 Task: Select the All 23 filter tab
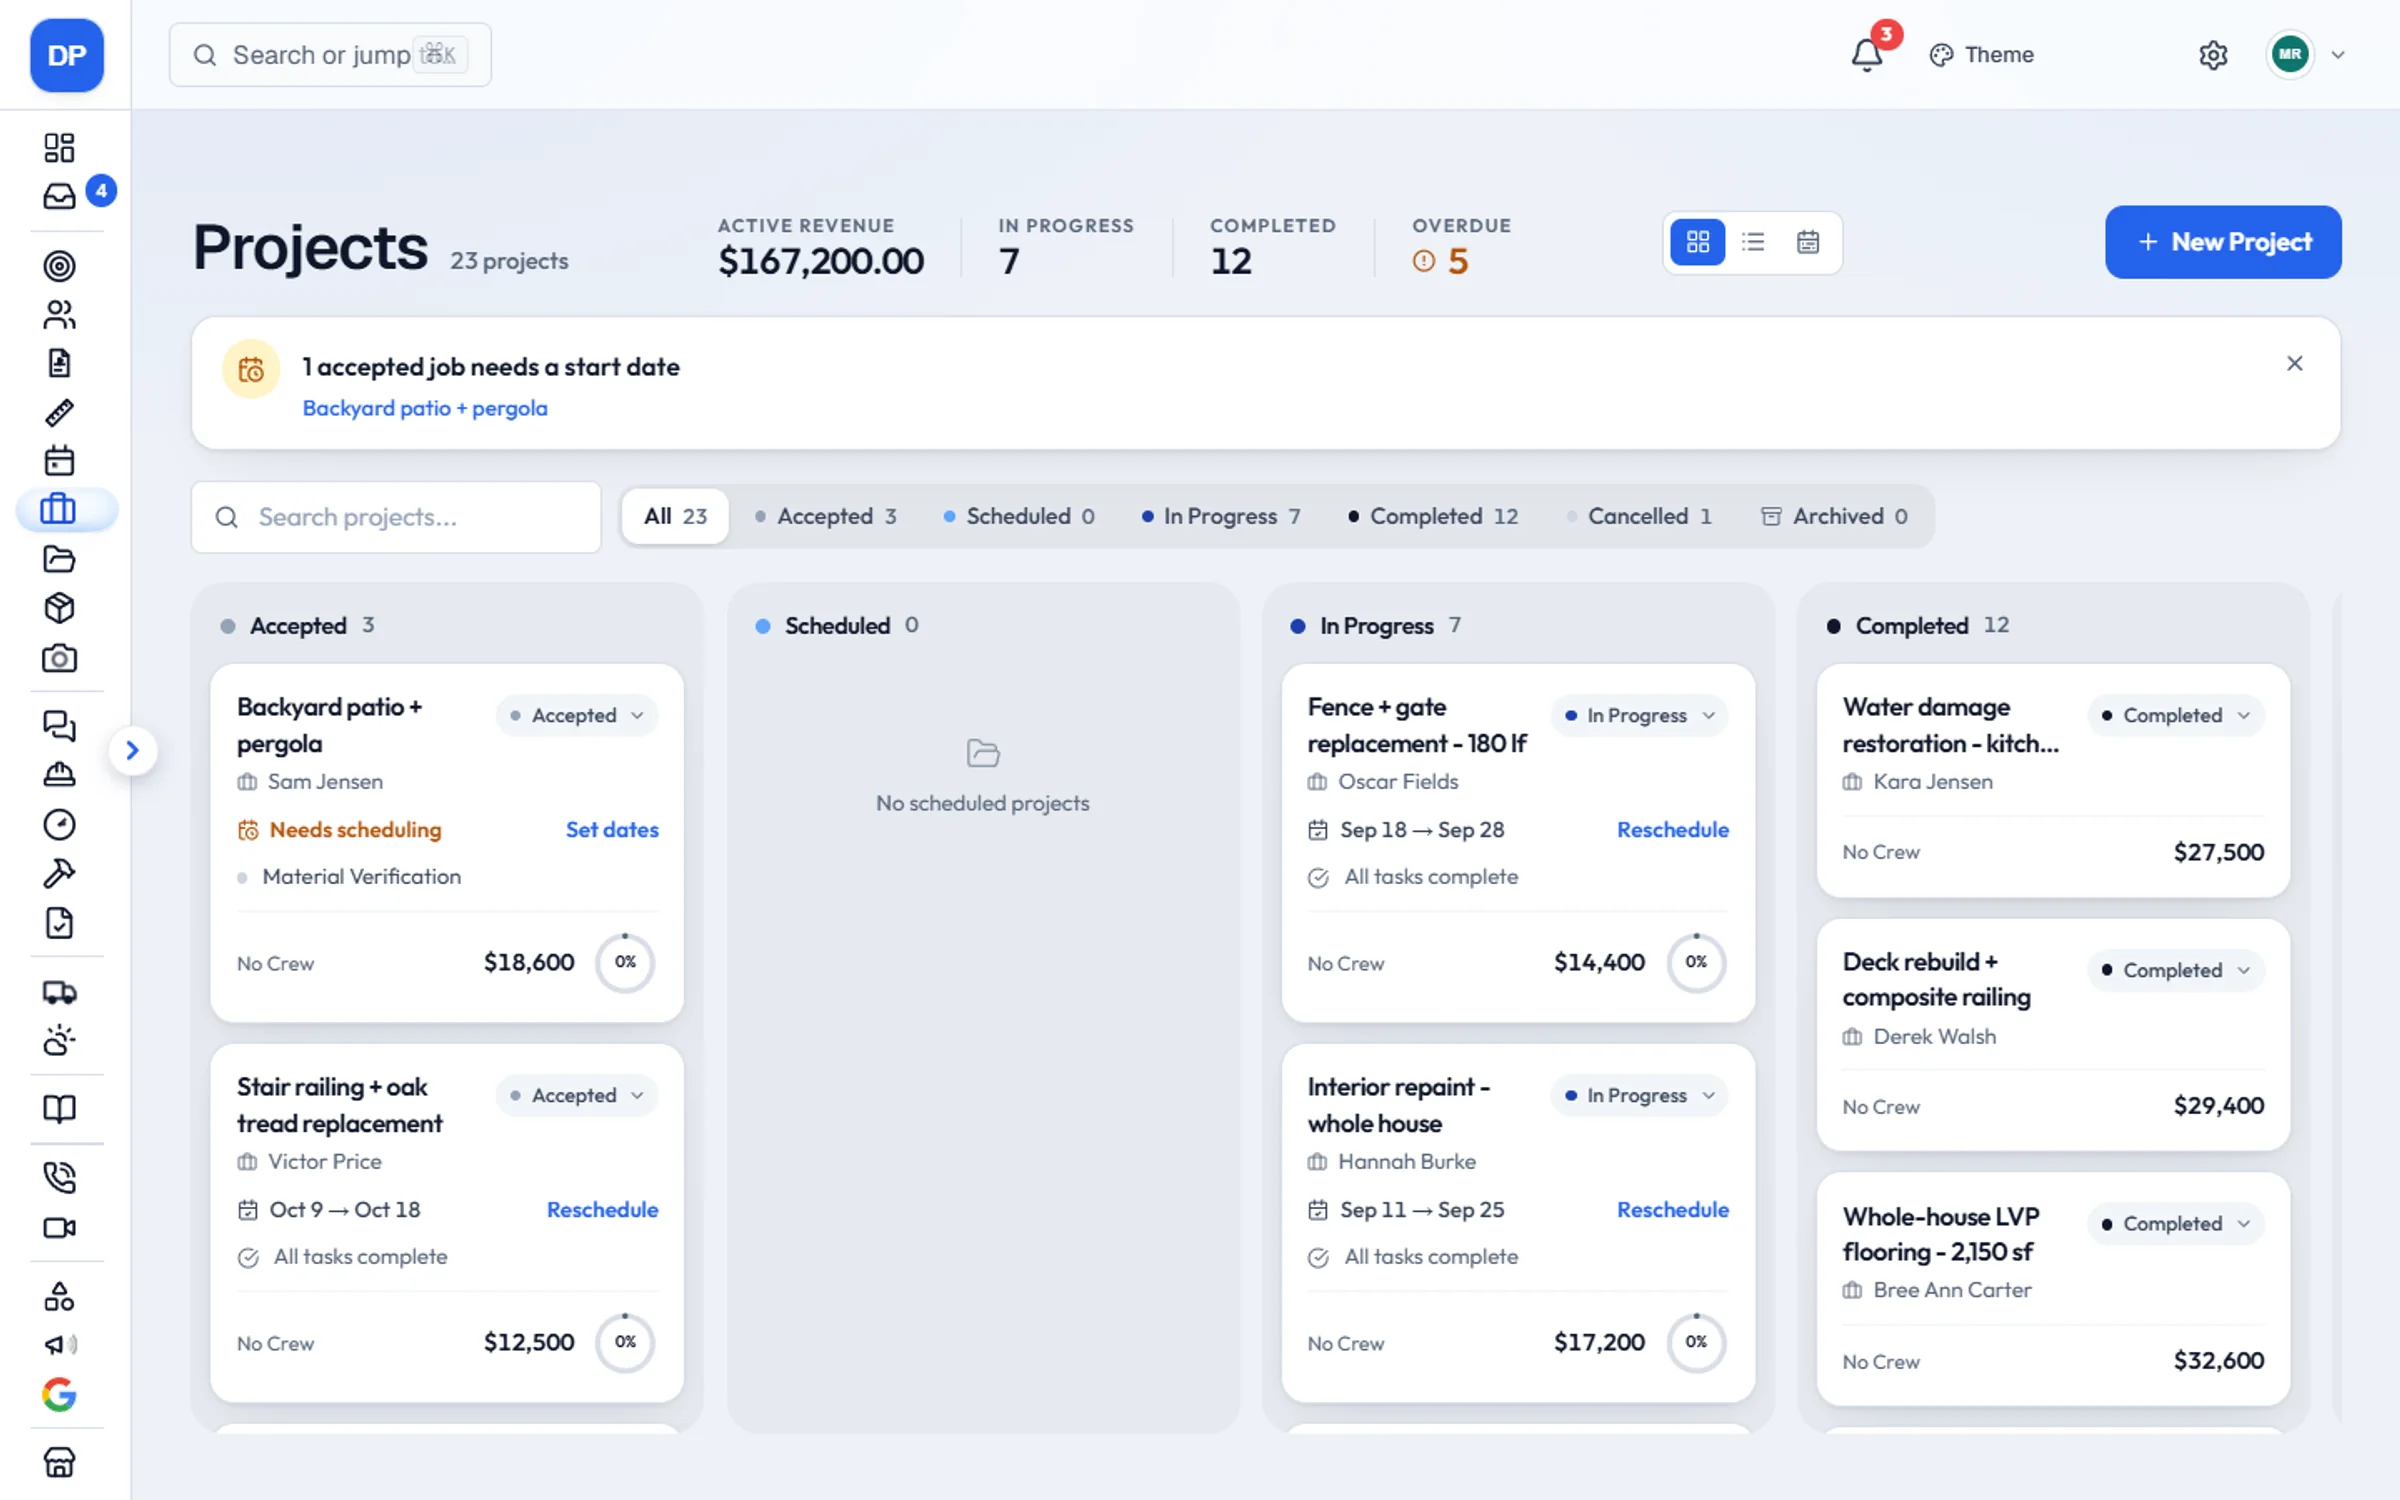(675, 516)
